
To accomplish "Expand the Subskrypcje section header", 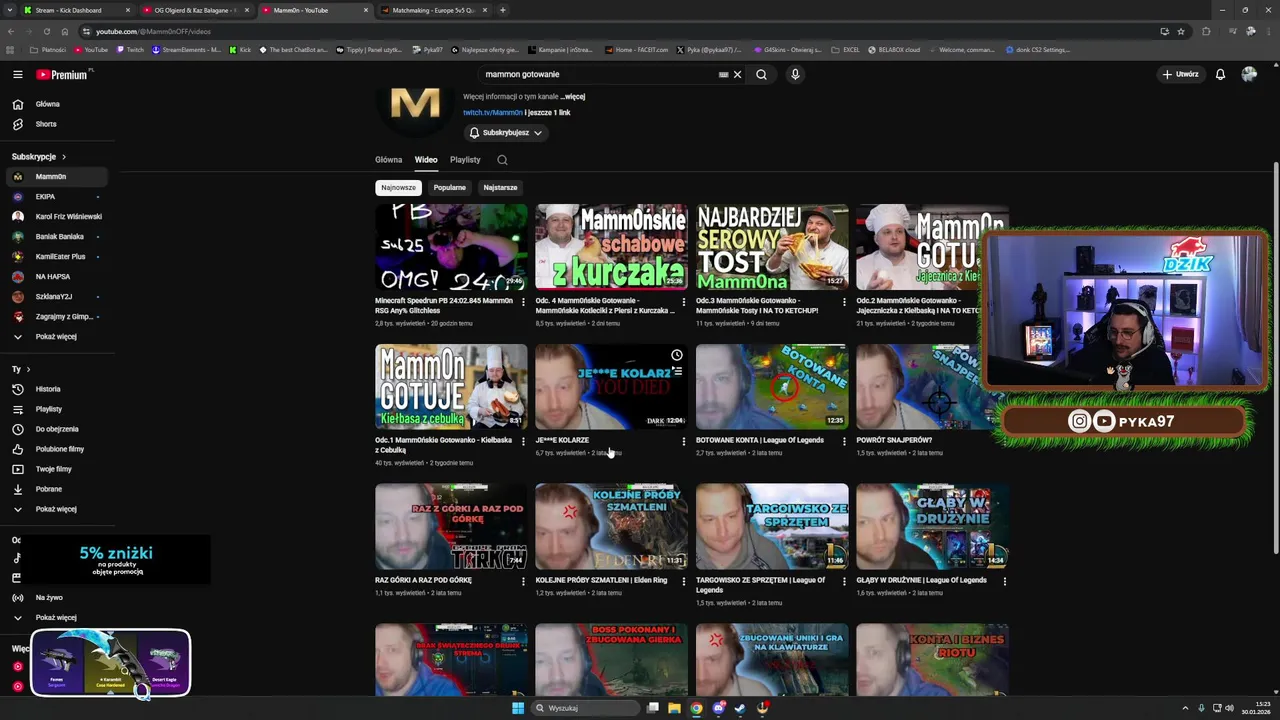I will (x=39, y=157).
